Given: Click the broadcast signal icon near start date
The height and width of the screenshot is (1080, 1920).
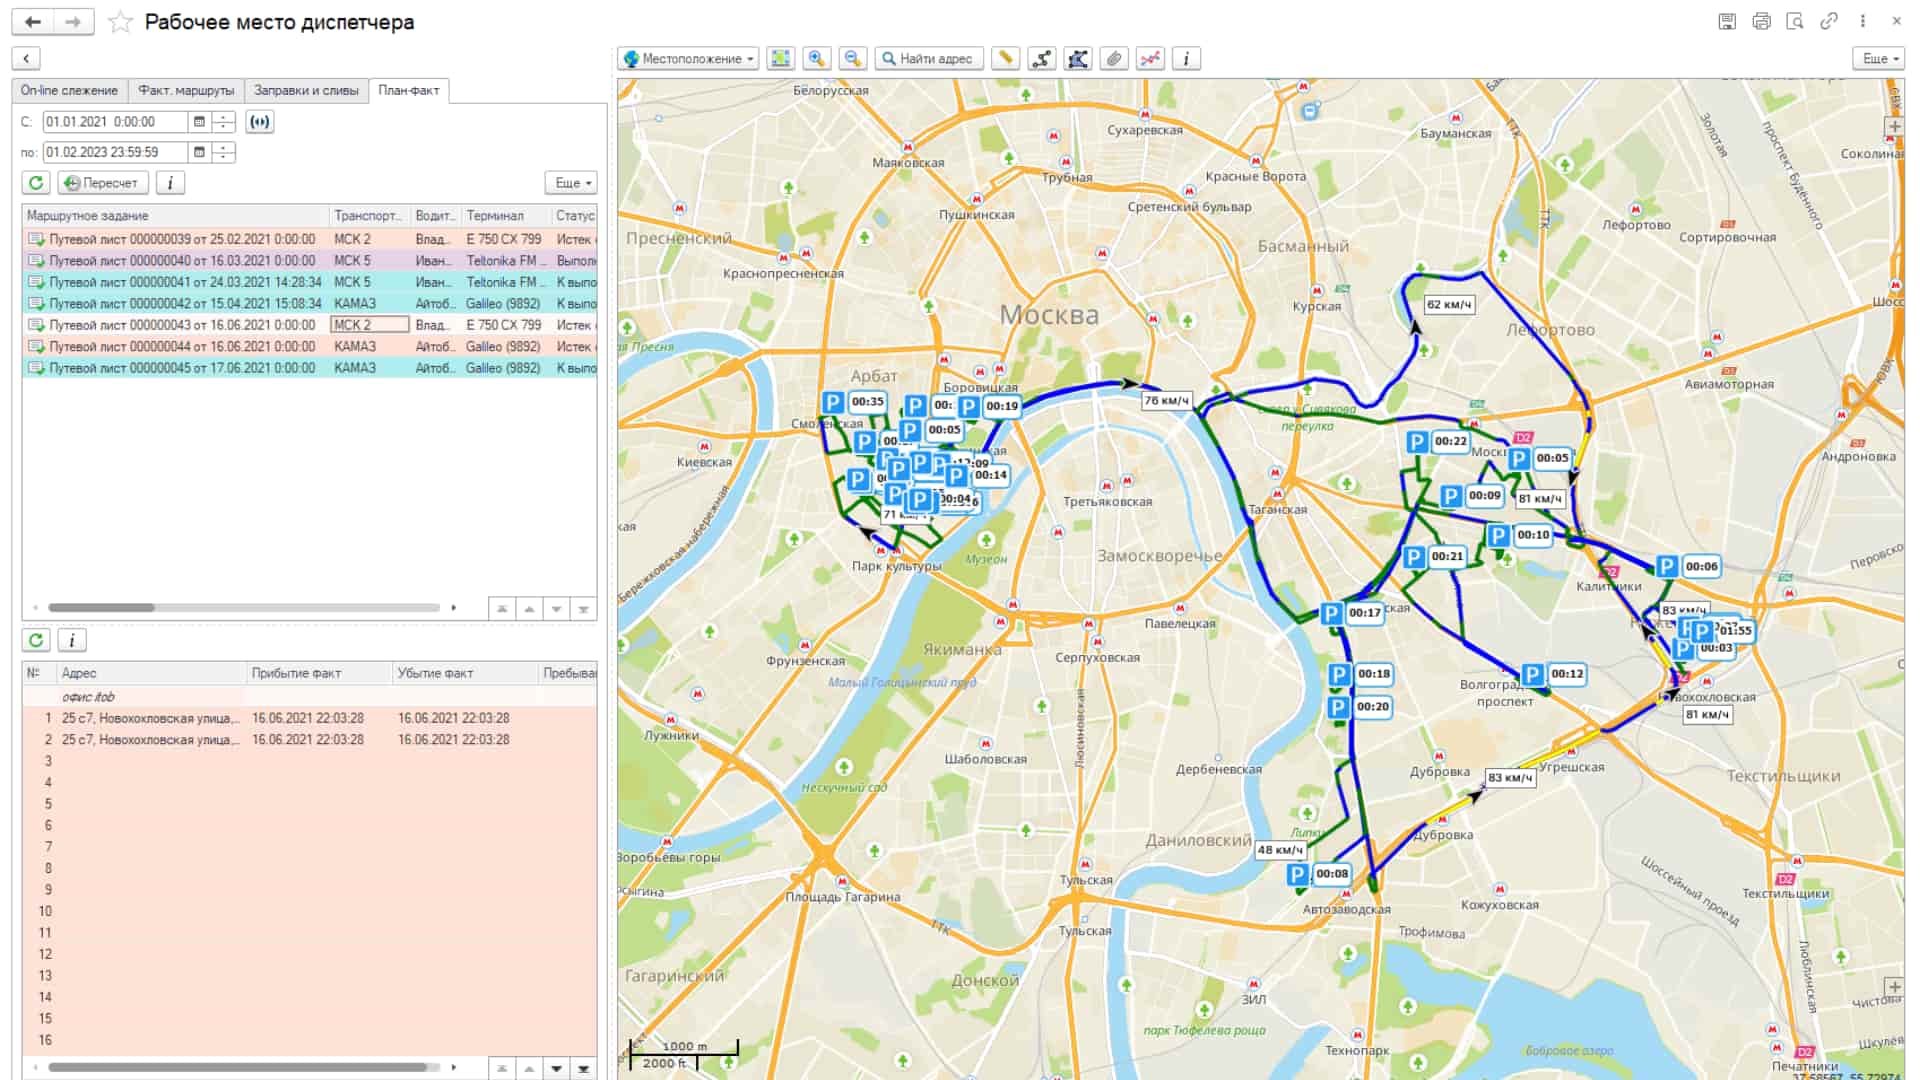Looking at the screenshot, I should pos(259,122).
